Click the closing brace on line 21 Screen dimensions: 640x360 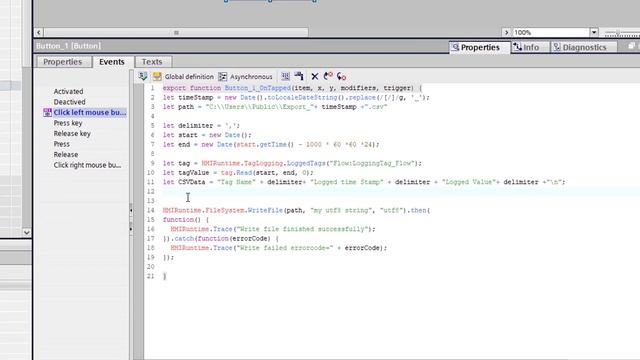point(164,276)
